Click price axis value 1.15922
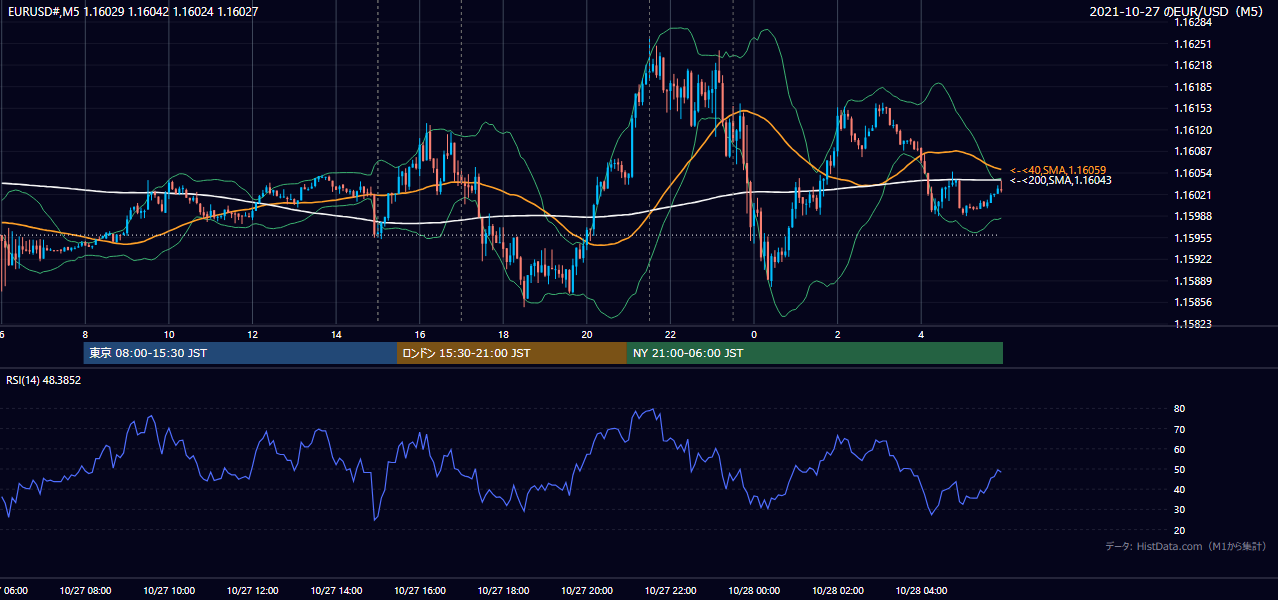The width and height of the screenshot is (1278, 600). 1193,259
